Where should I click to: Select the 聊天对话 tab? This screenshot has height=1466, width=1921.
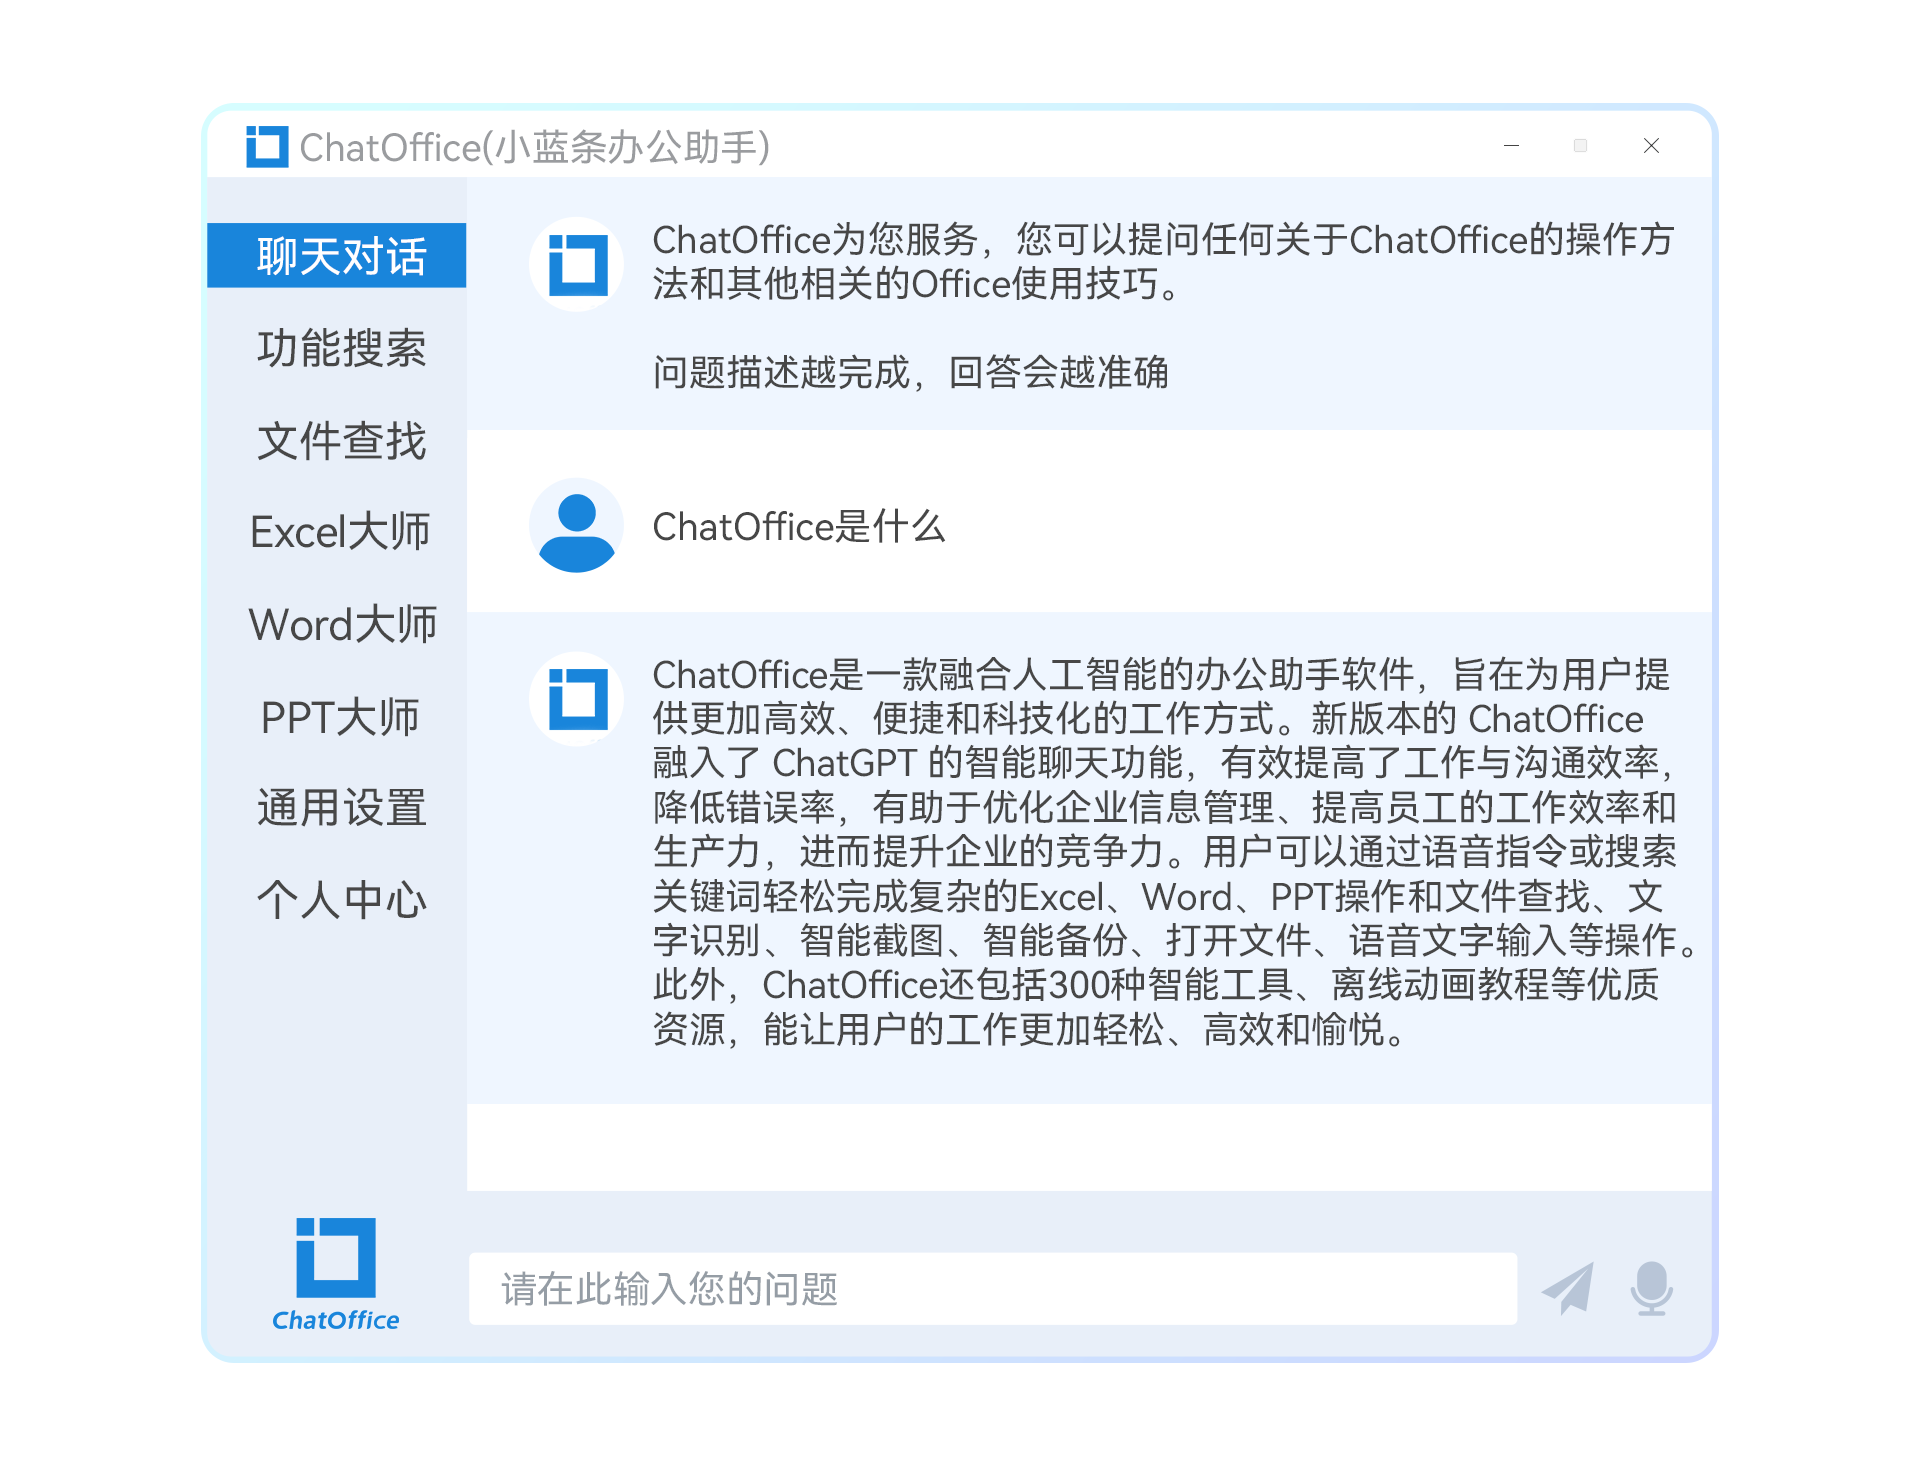click(337, 256)
